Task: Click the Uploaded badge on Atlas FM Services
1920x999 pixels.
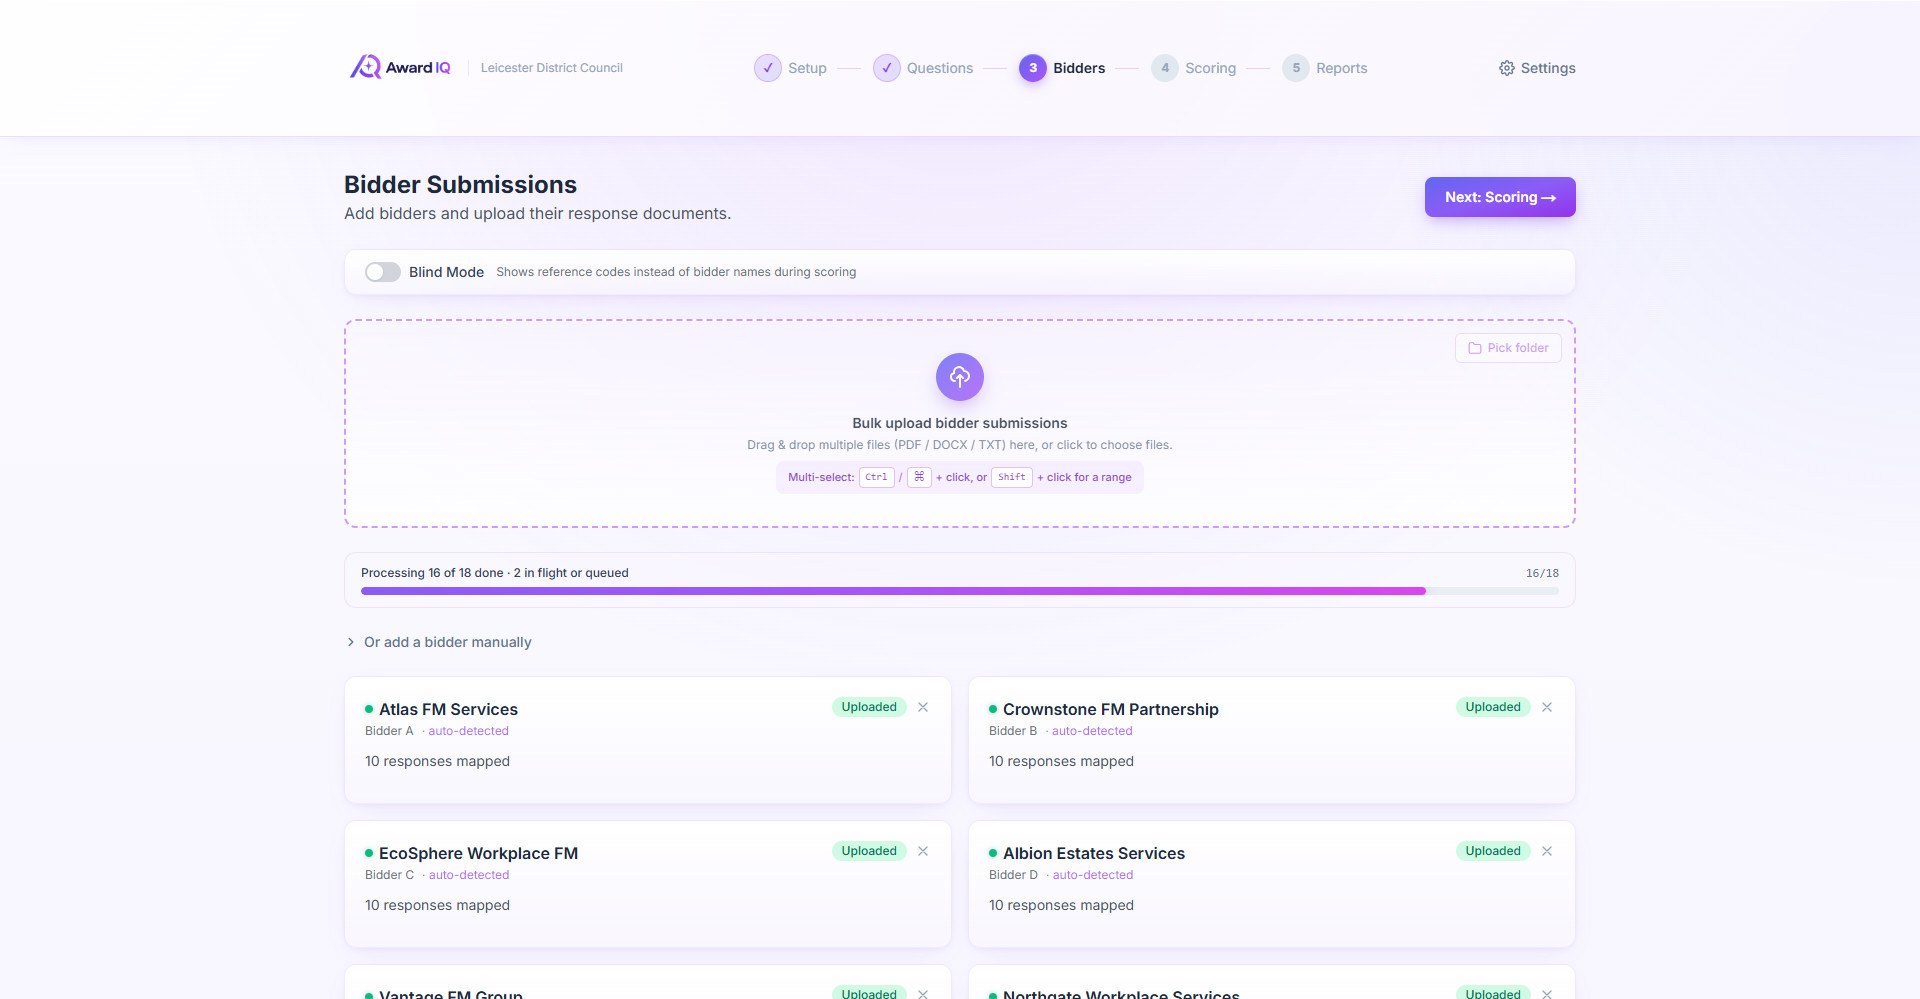Action: [868, 707]
